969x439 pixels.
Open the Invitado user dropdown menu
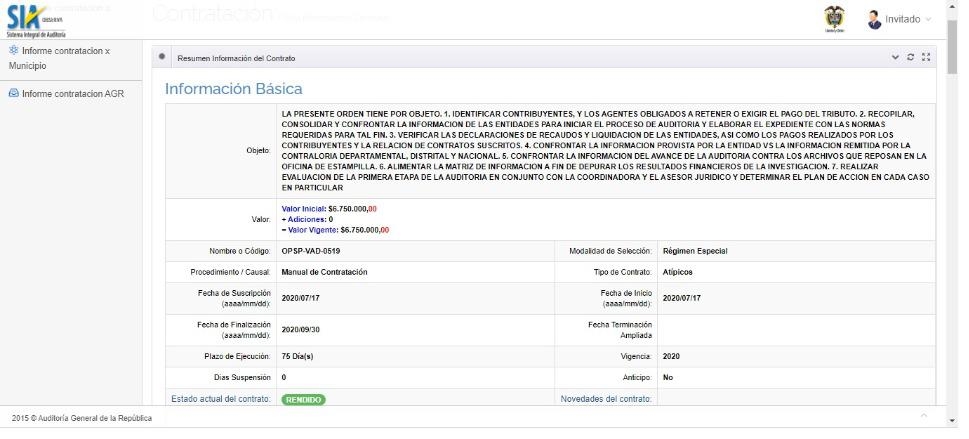click(x=907, y=20)
